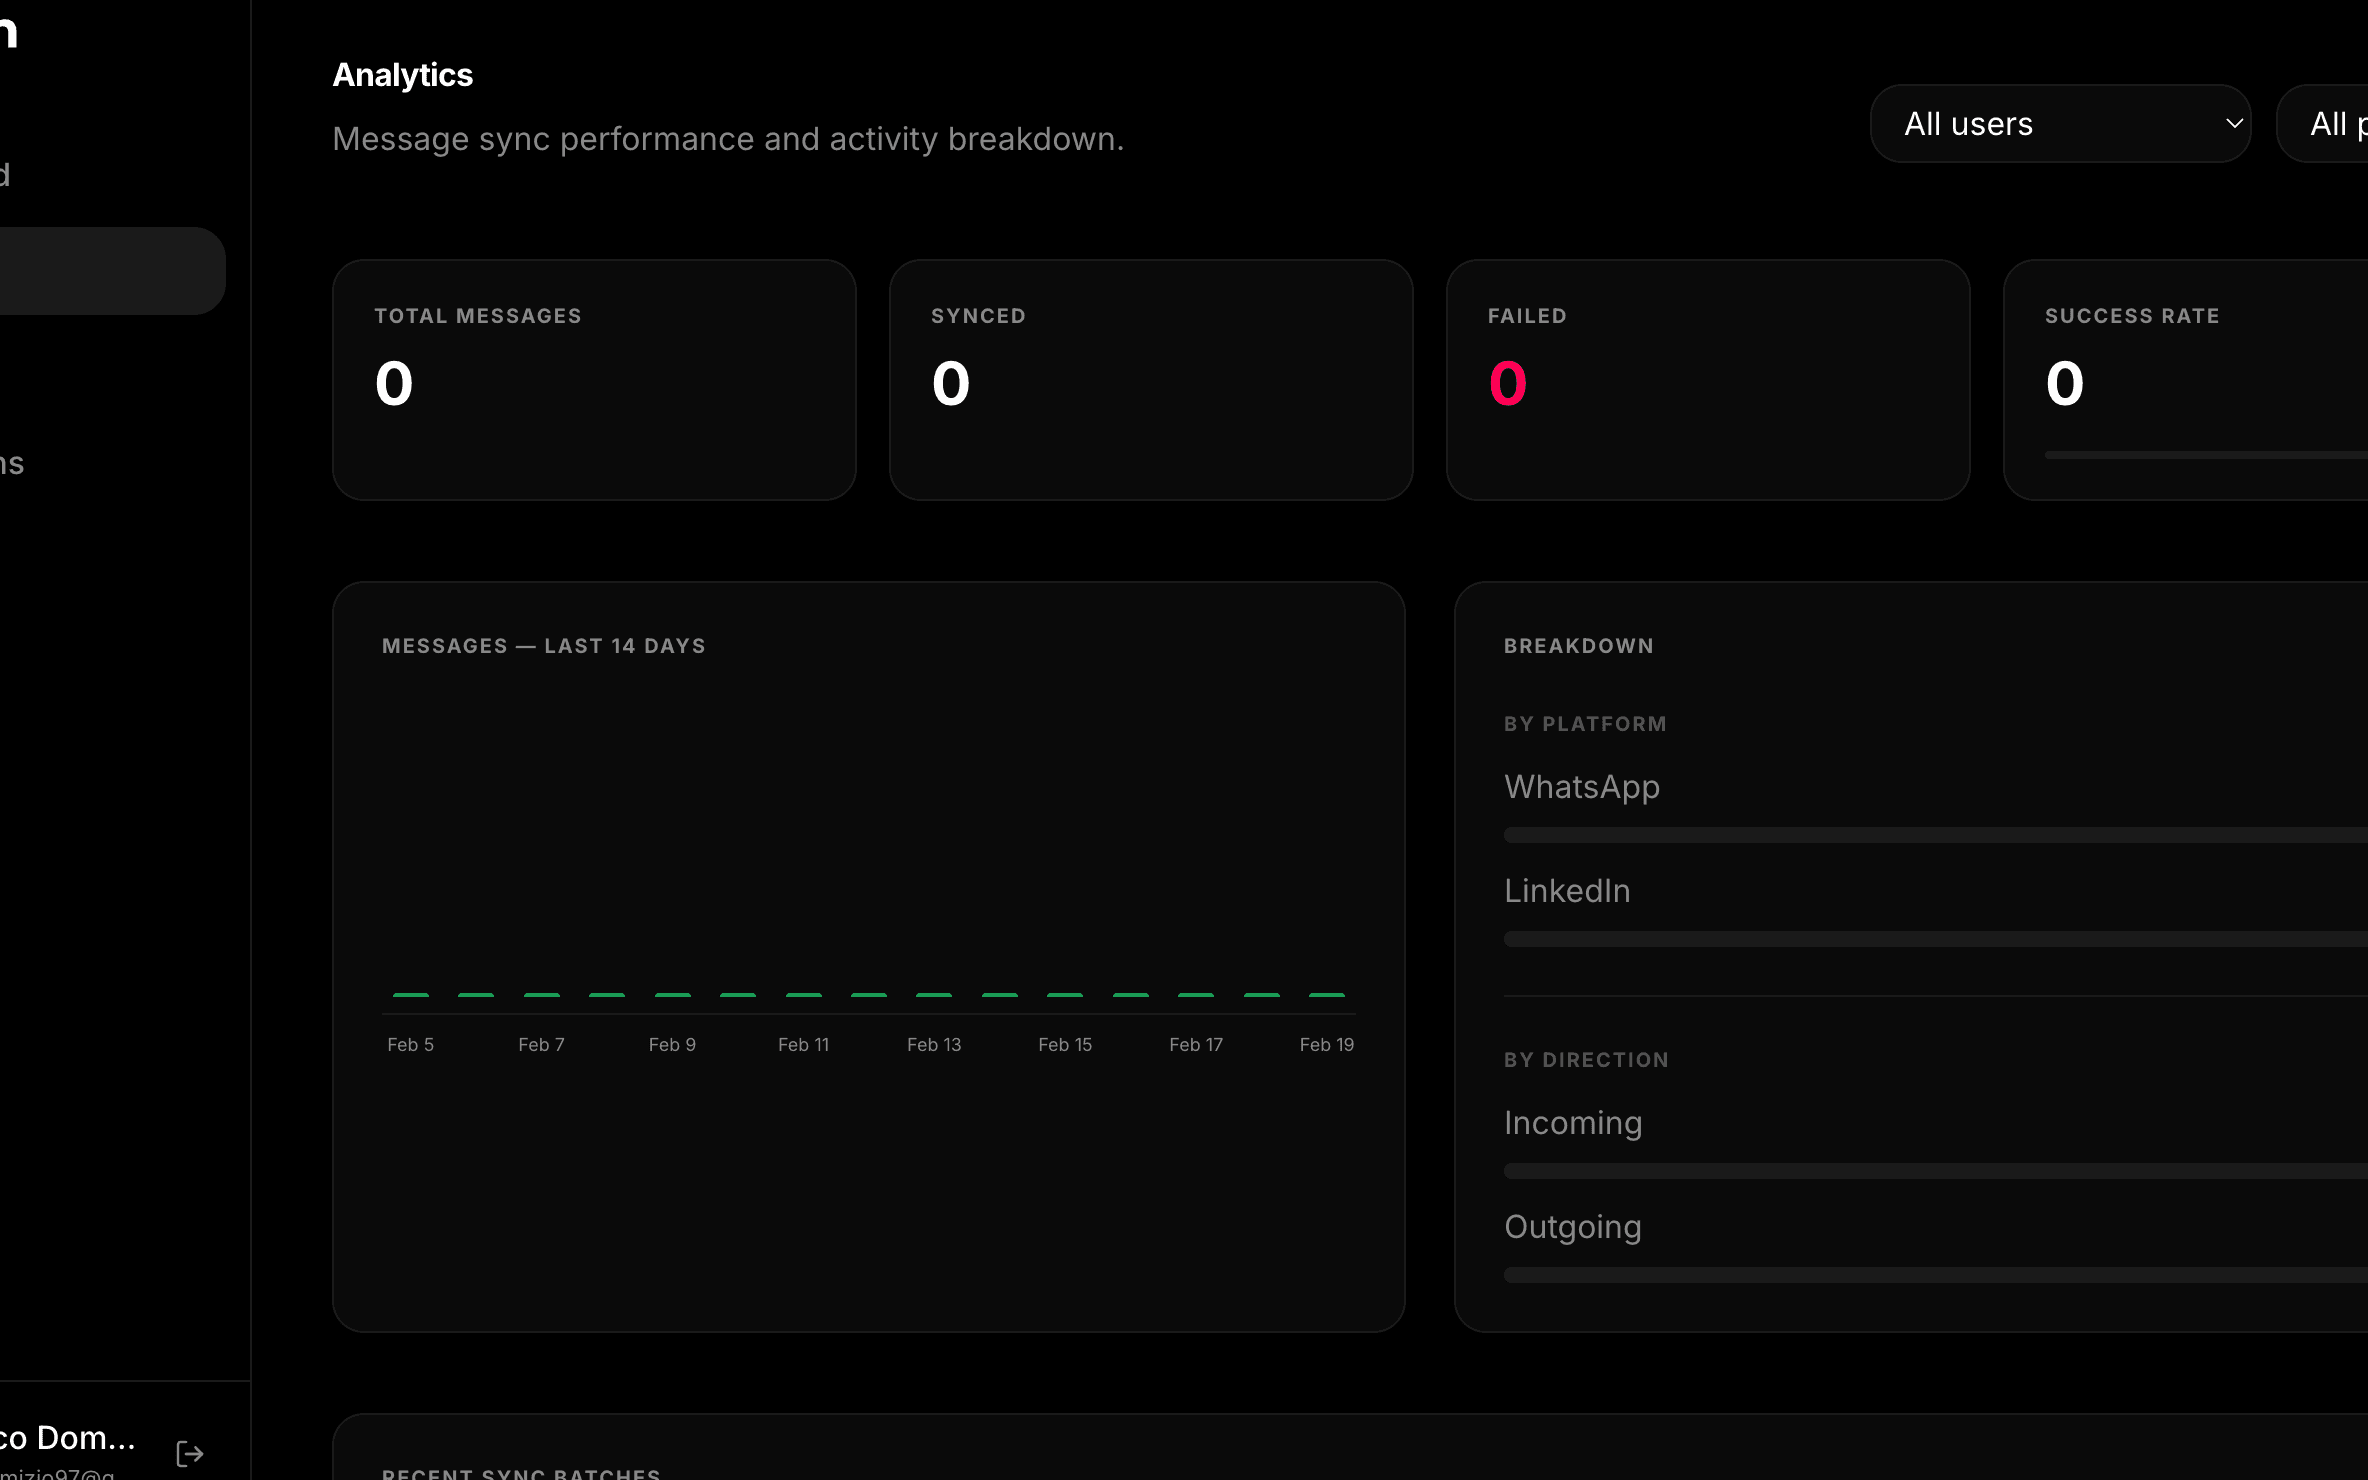Click the red Failed count value

tap(1507, 384)
